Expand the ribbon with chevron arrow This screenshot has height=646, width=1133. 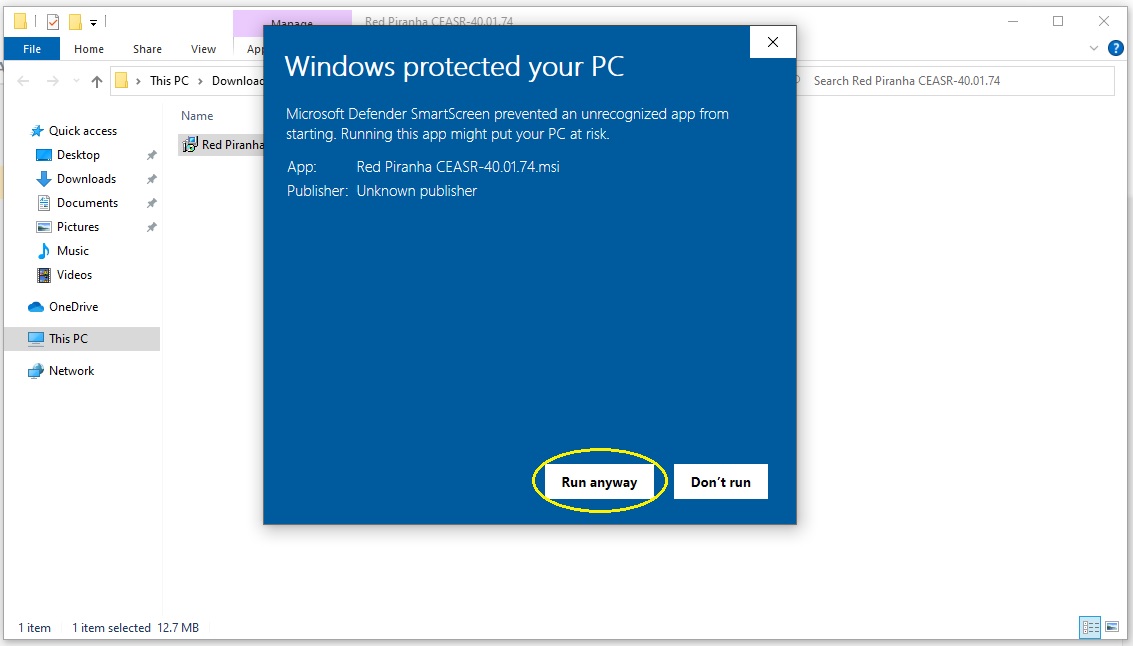[x=1093, y=48]
